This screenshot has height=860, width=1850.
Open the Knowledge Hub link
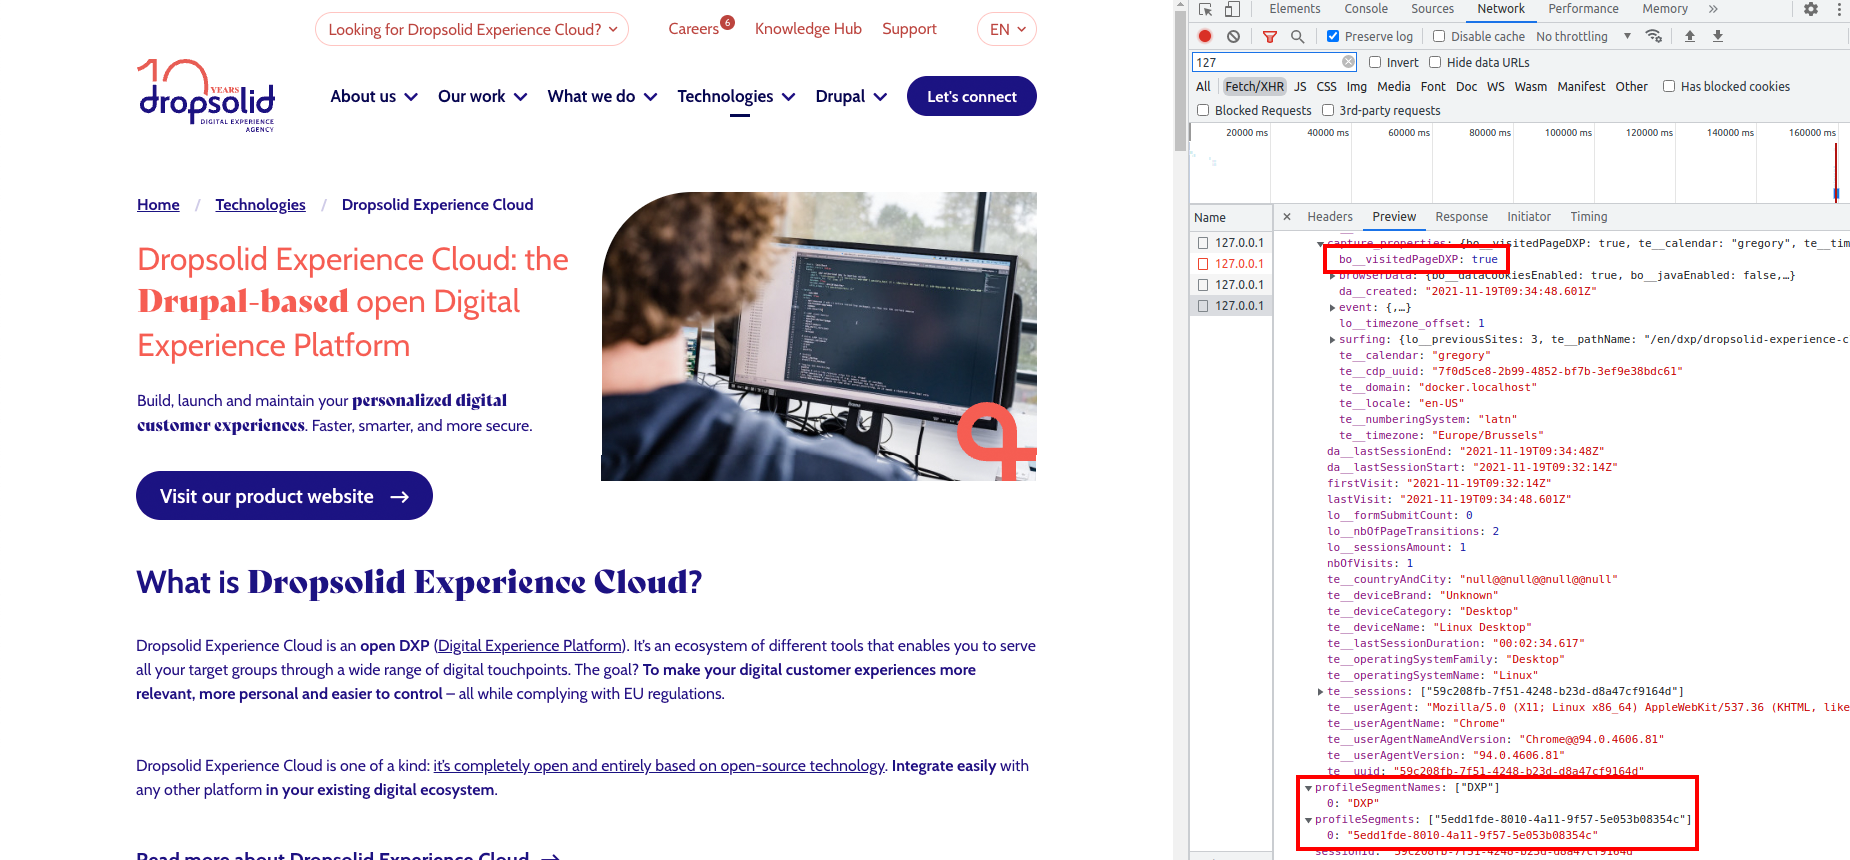[808, 29]
